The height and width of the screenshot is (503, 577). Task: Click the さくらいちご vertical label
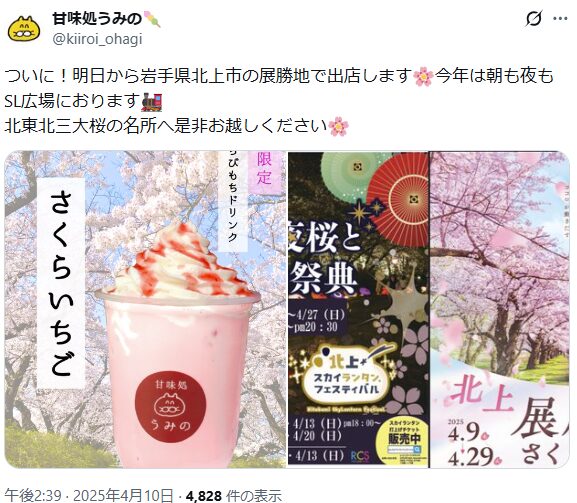61,283
